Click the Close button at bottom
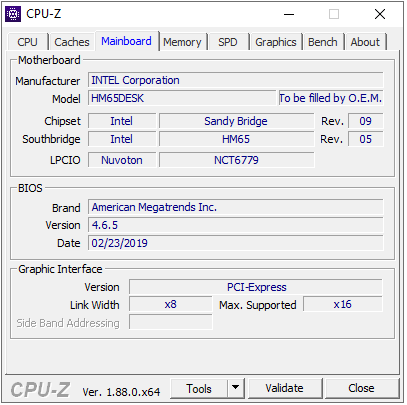This screenshot has width=407, height=405. 362,388
